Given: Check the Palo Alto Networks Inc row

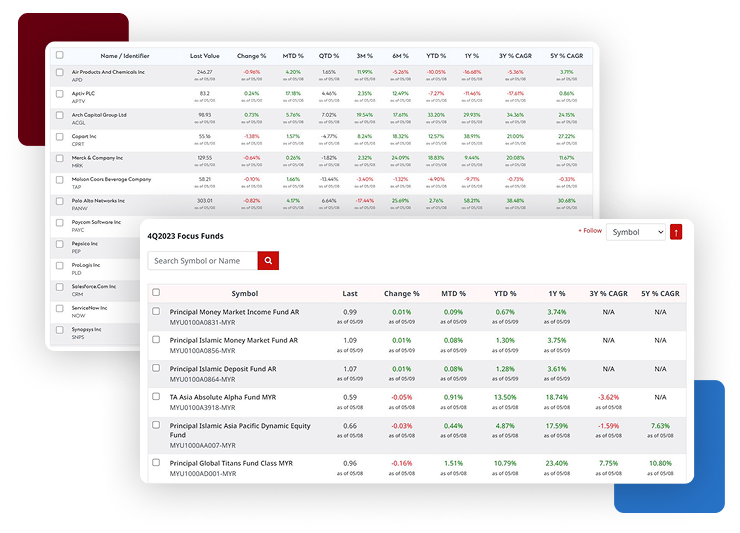Looking at the screenshot, I should click(59, 201).
